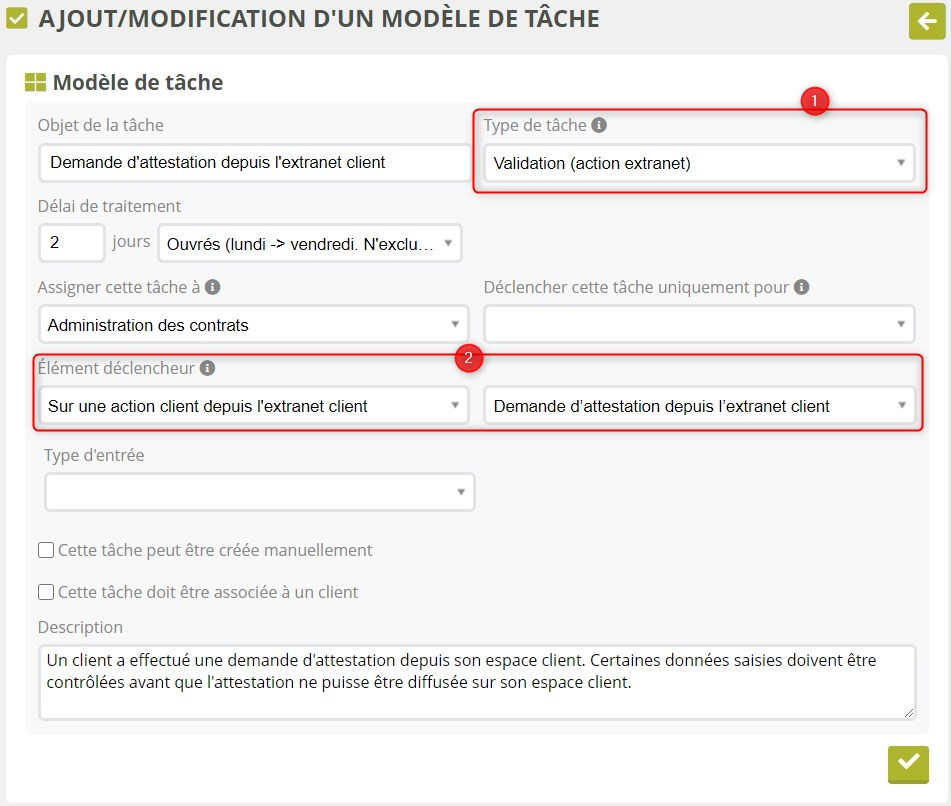Click the Délai de traitement days field
This screenshot has width=951, height=806.
[71, 243]
